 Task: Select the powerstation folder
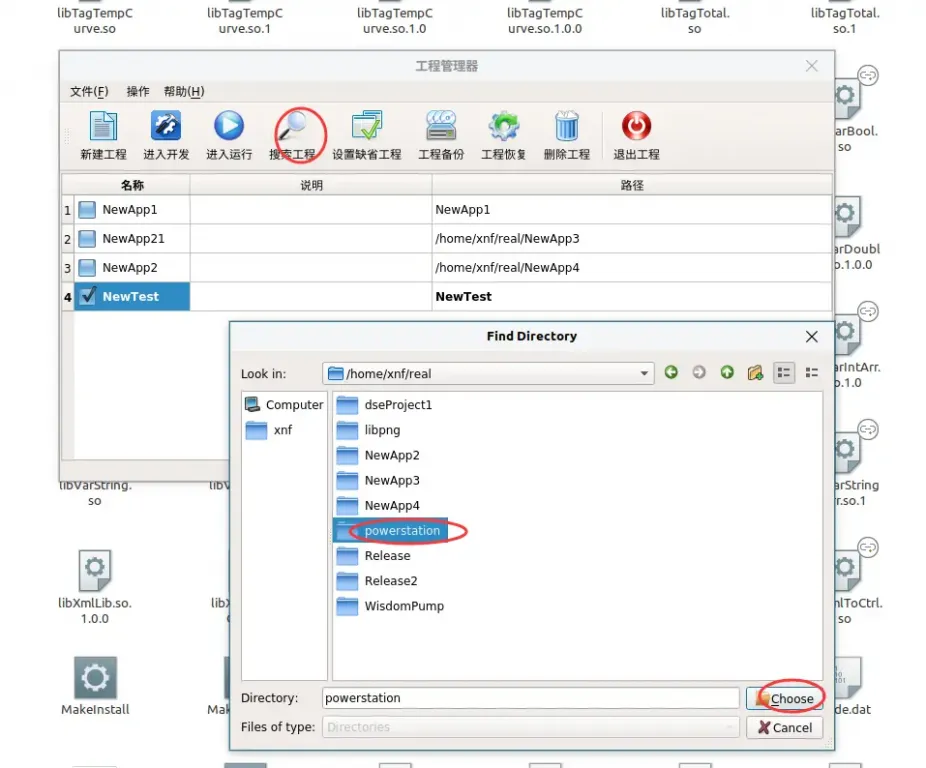coord(390,531)
